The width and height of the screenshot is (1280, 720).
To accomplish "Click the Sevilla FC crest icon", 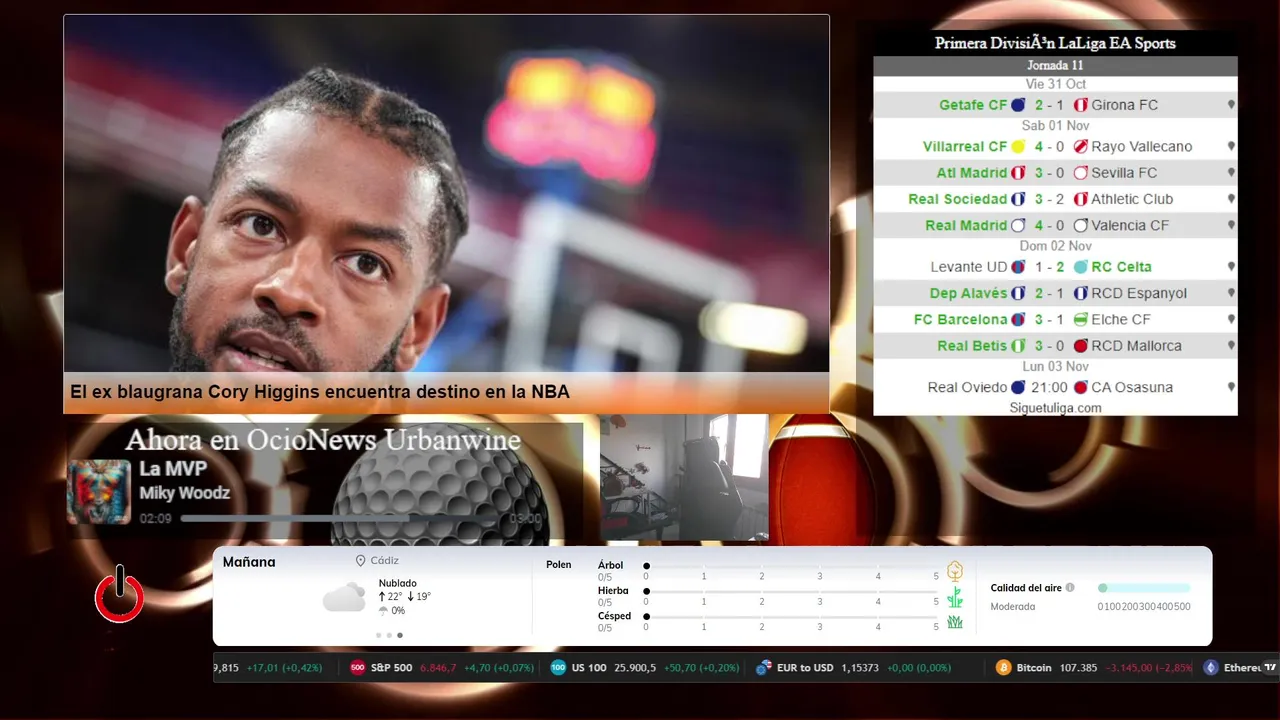I will coord(1080,173).
